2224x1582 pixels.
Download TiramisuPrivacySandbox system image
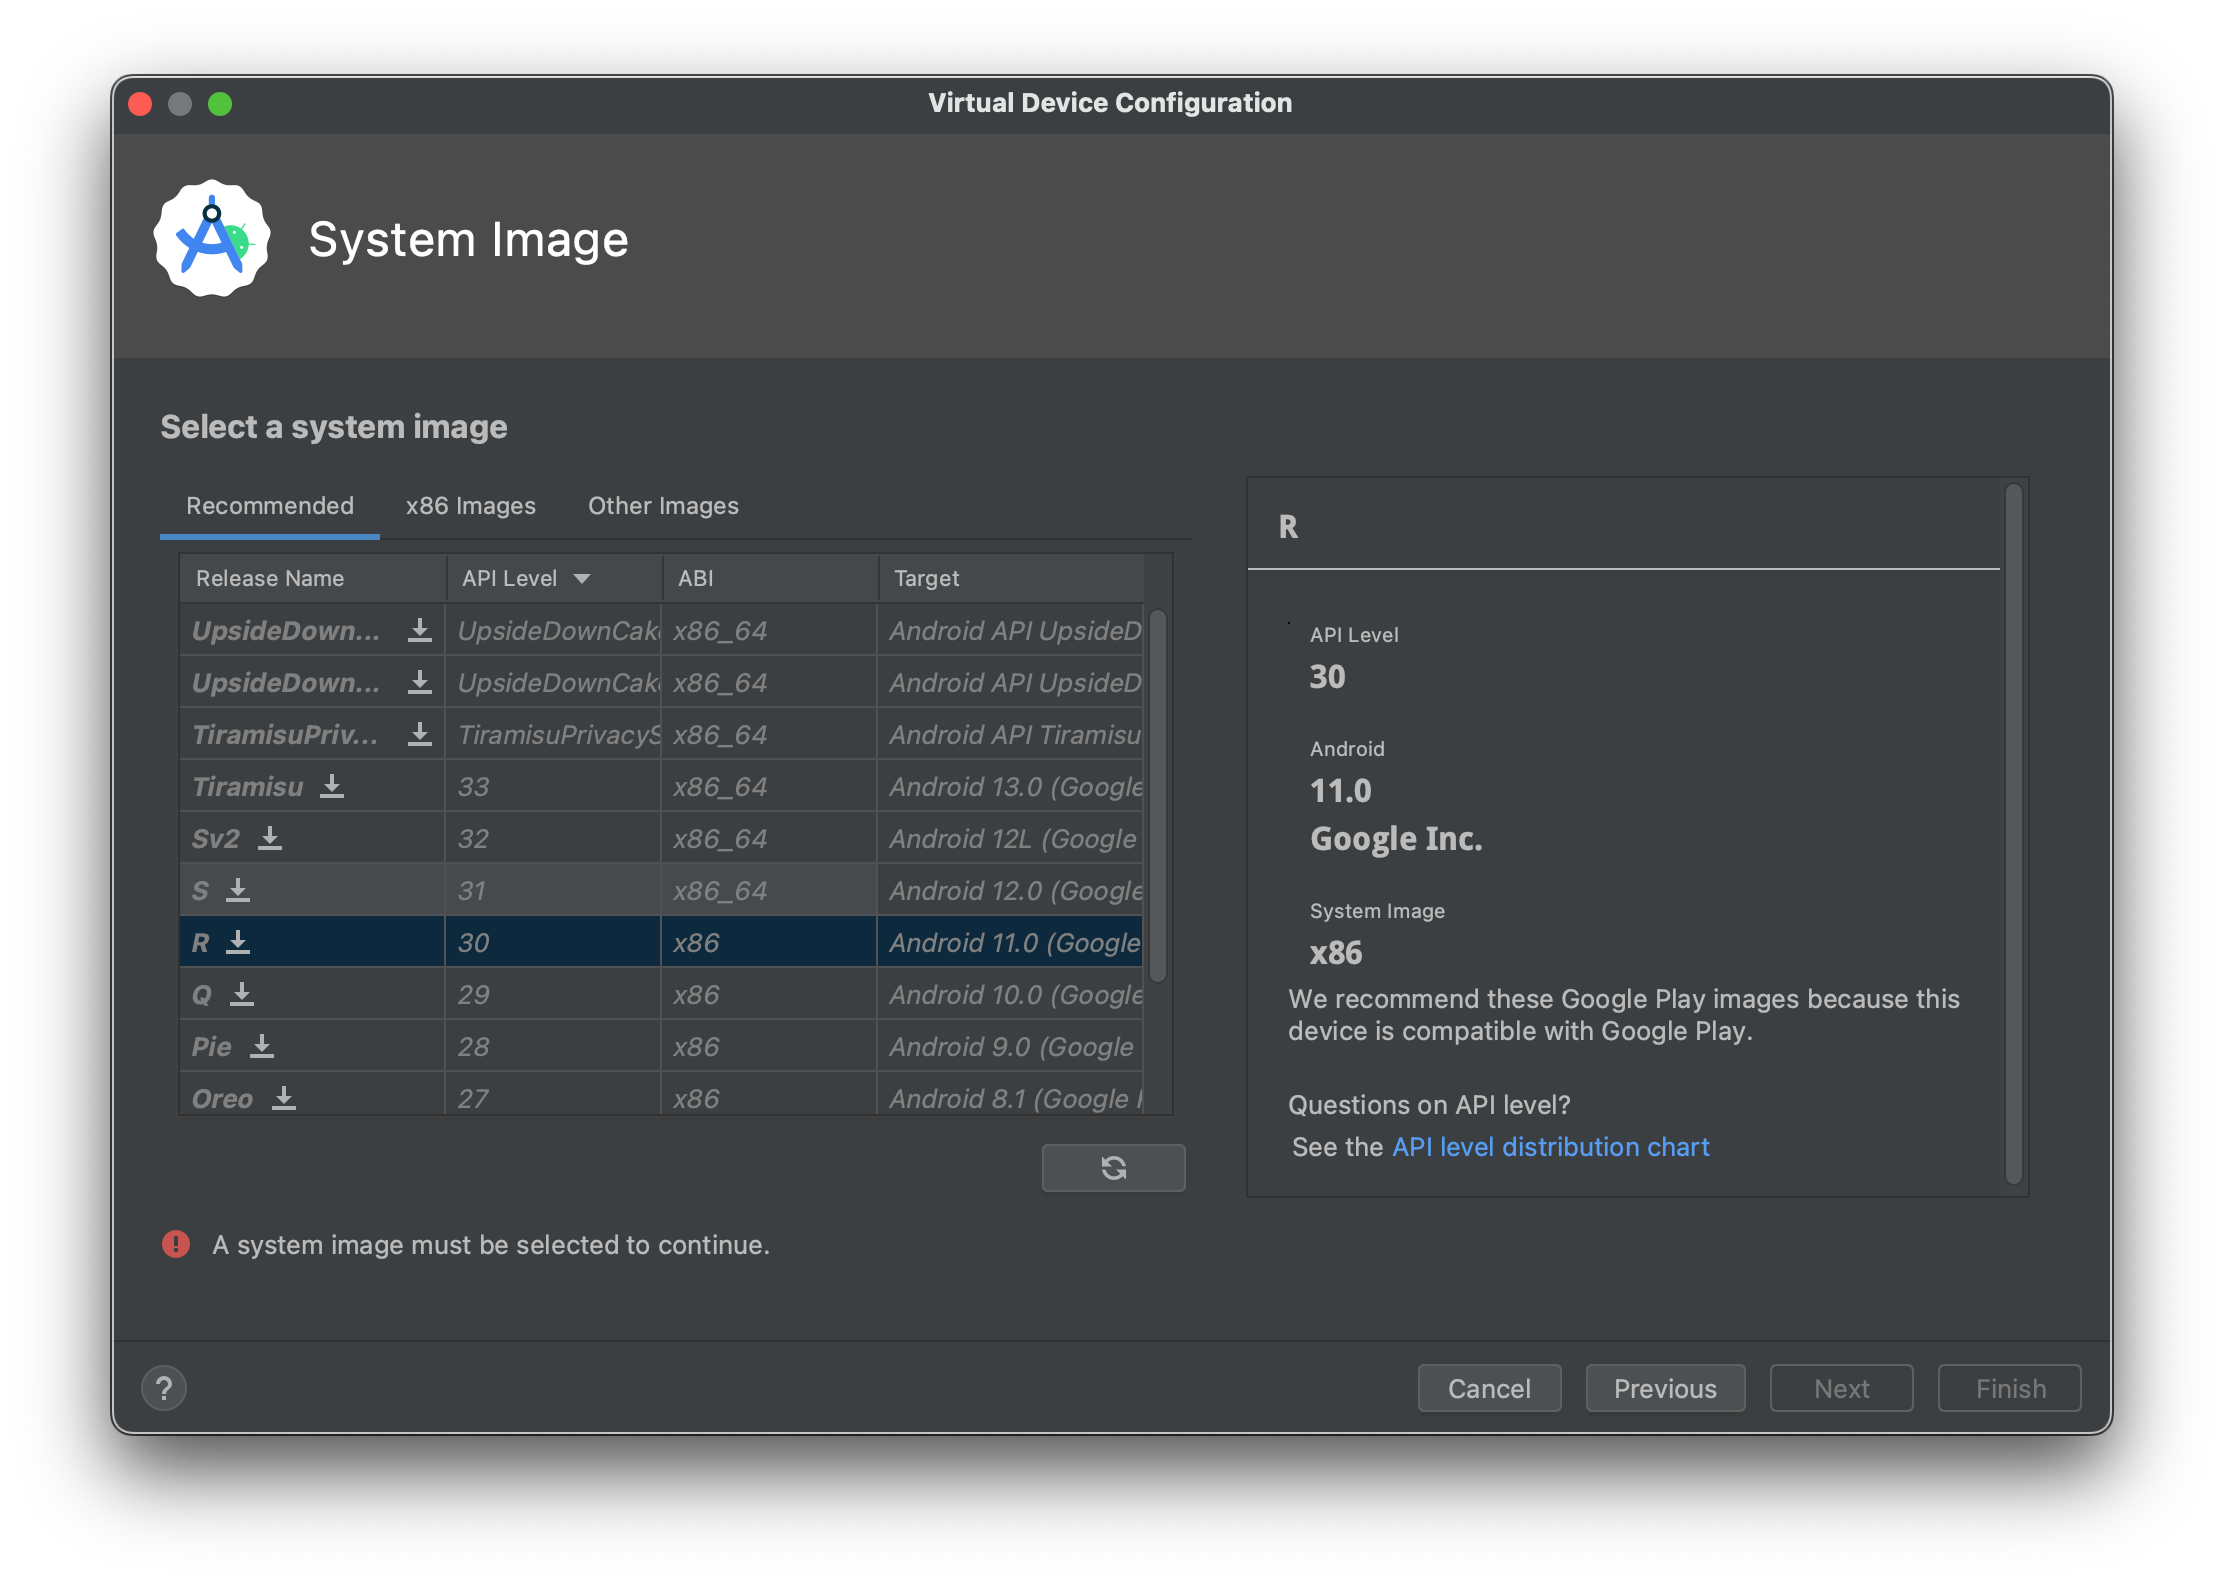point(420,735)
